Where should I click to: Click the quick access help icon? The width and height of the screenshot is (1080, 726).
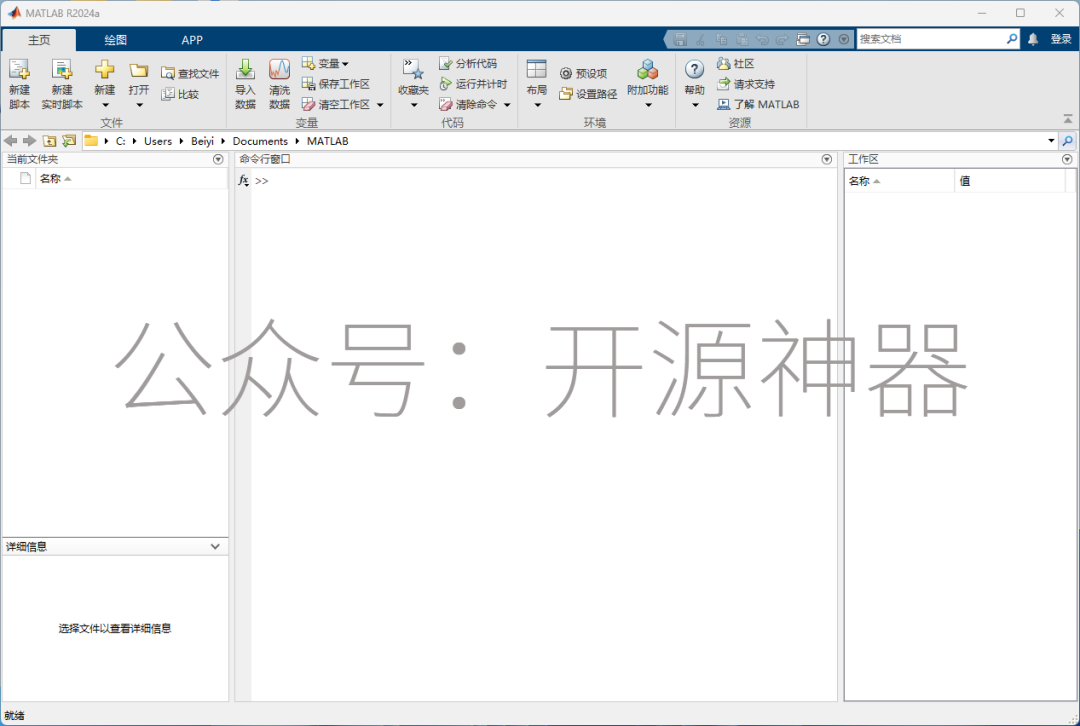[x=823, y=39]
